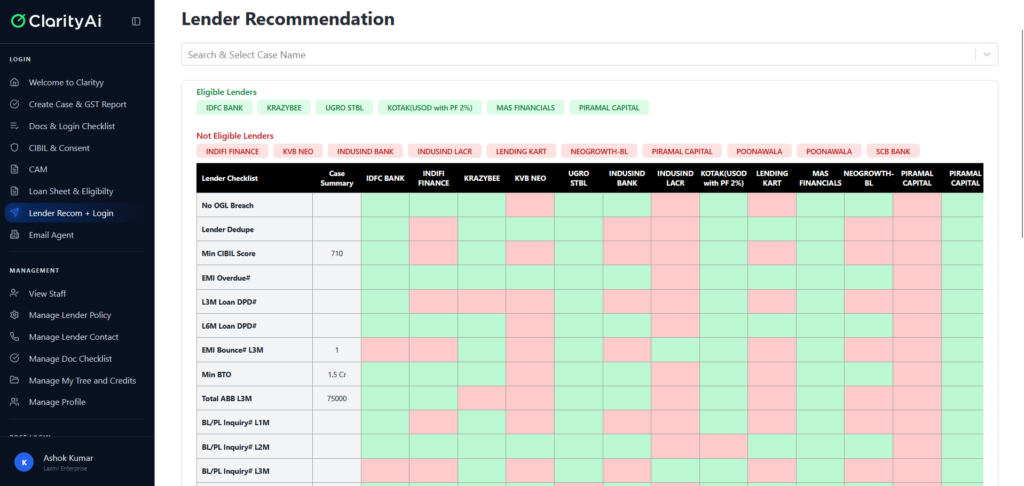This screenshot has width=1024, height=486.
Task: Select Lender Recom + Login menu item
Action: click(x=70, y=213)
